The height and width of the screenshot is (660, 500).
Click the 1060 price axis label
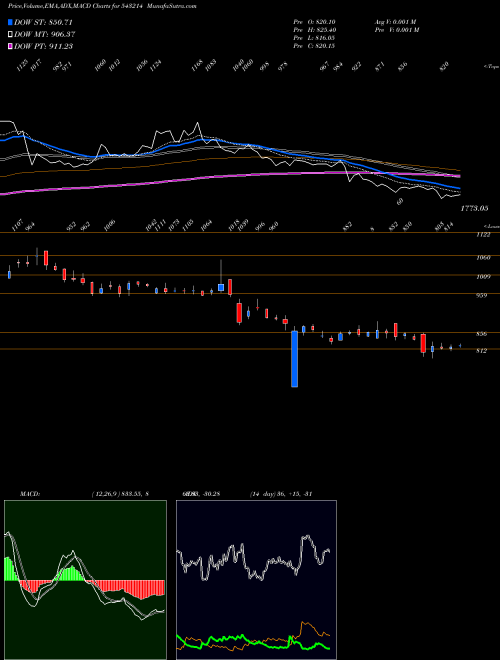tap(483, 258)
